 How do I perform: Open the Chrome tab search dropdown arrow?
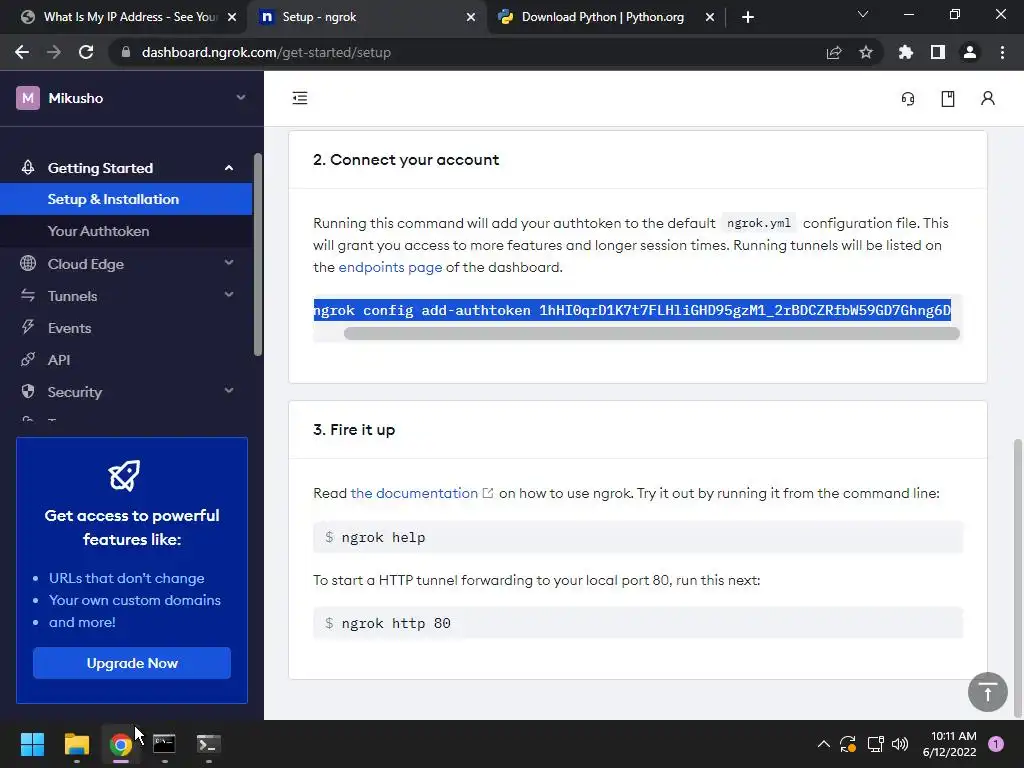pyautogui.click(x=863, y=14)
